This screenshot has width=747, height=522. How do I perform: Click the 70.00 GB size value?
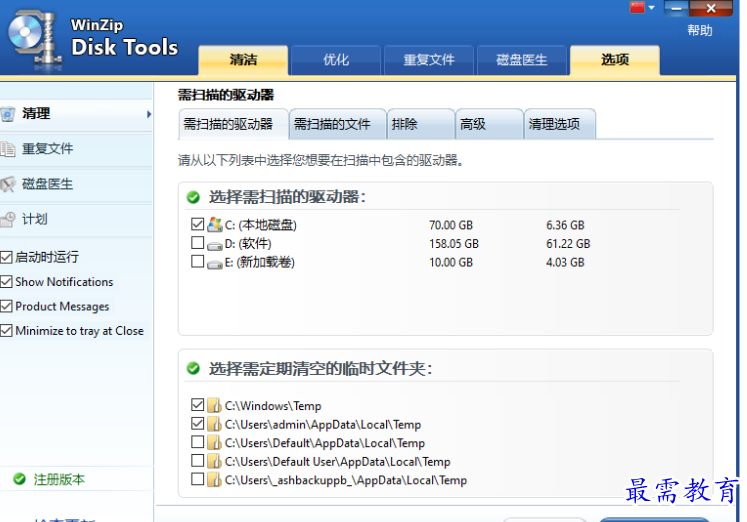click(x=451, y=225)
